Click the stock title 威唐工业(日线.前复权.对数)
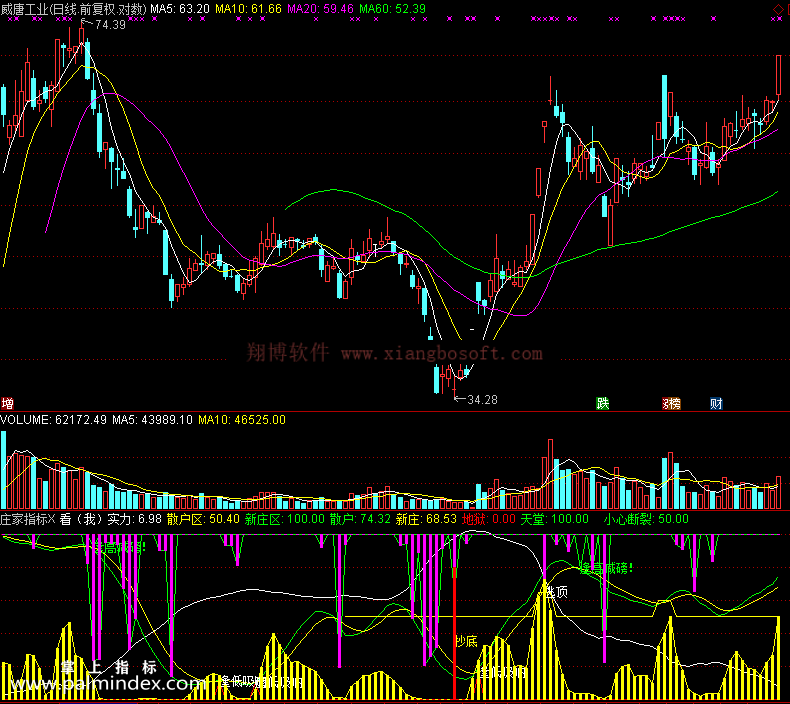 pos(74,9)
